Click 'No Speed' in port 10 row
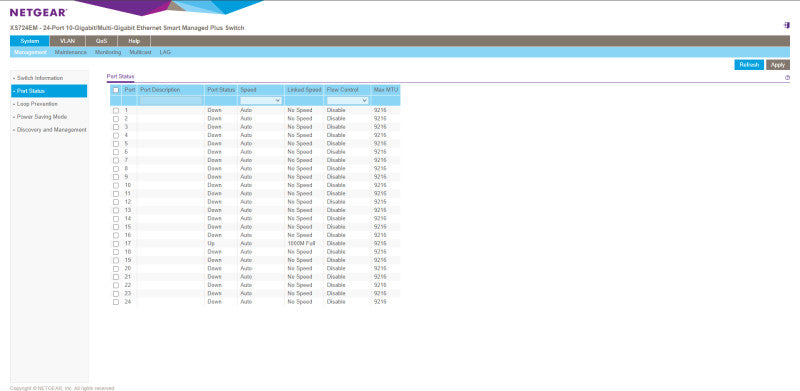This screenshot has width=800, height=391. (299, 185)
